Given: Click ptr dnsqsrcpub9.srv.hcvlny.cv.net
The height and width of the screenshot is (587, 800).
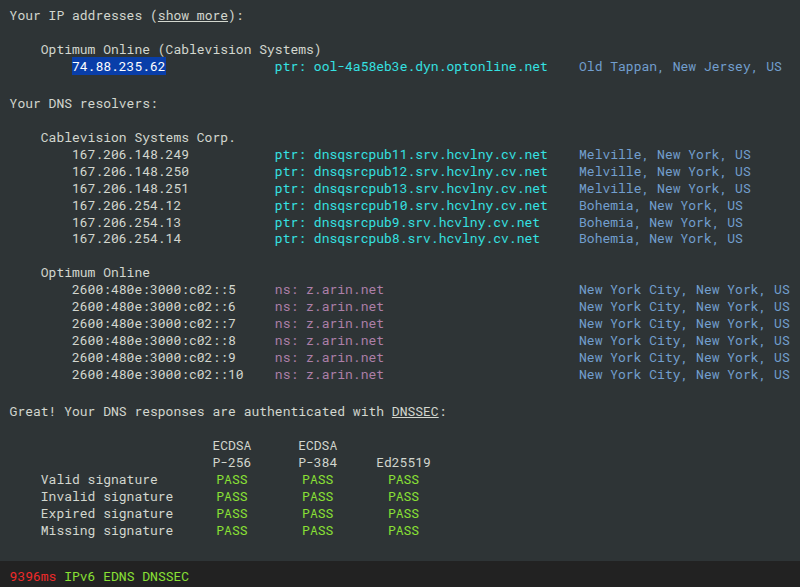Looking at the screenshot, I should pyautogui.click(x=407, y=223).
